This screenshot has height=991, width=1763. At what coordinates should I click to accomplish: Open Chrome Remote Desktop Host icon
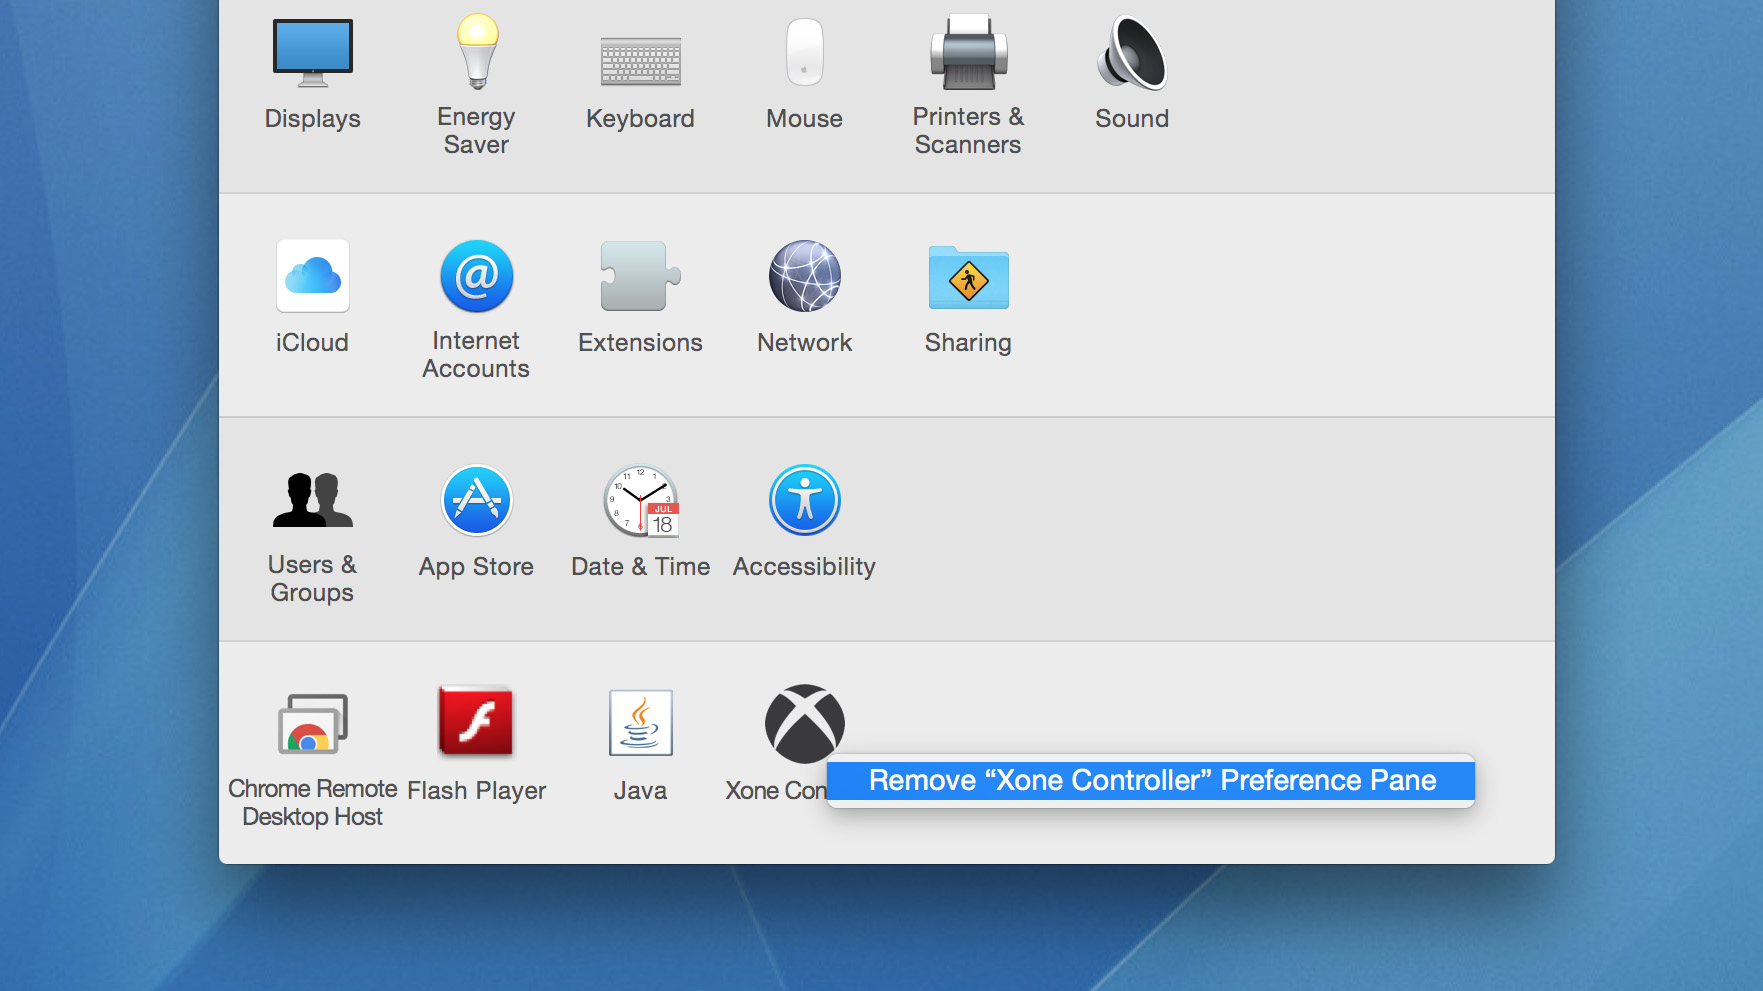pyautogui.click(x=312, y=723)
